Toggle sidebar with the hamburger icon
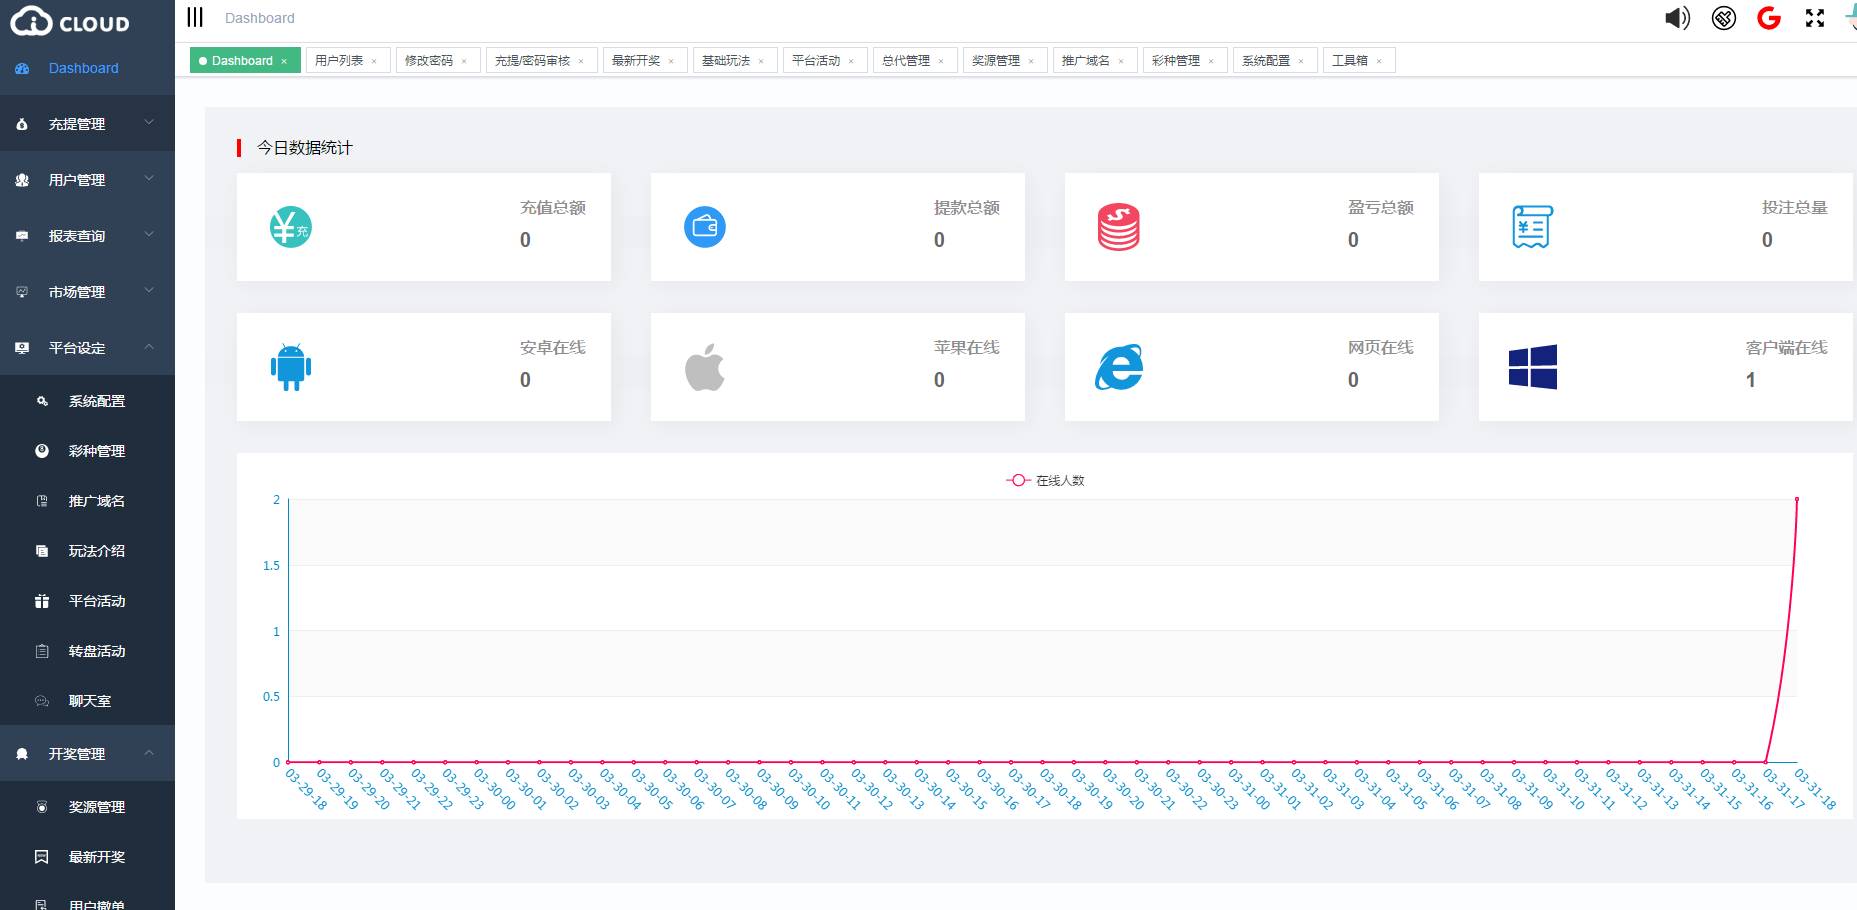 (196, 17)
